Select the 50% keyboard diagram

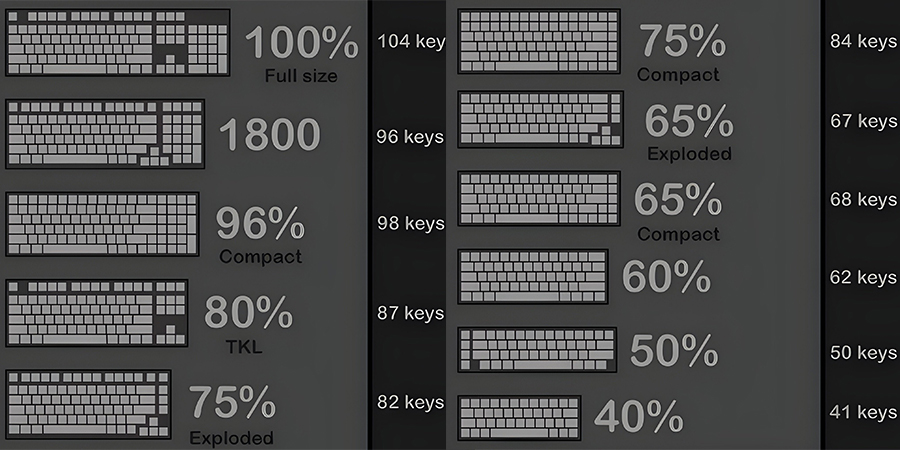(x=538, y=350)
